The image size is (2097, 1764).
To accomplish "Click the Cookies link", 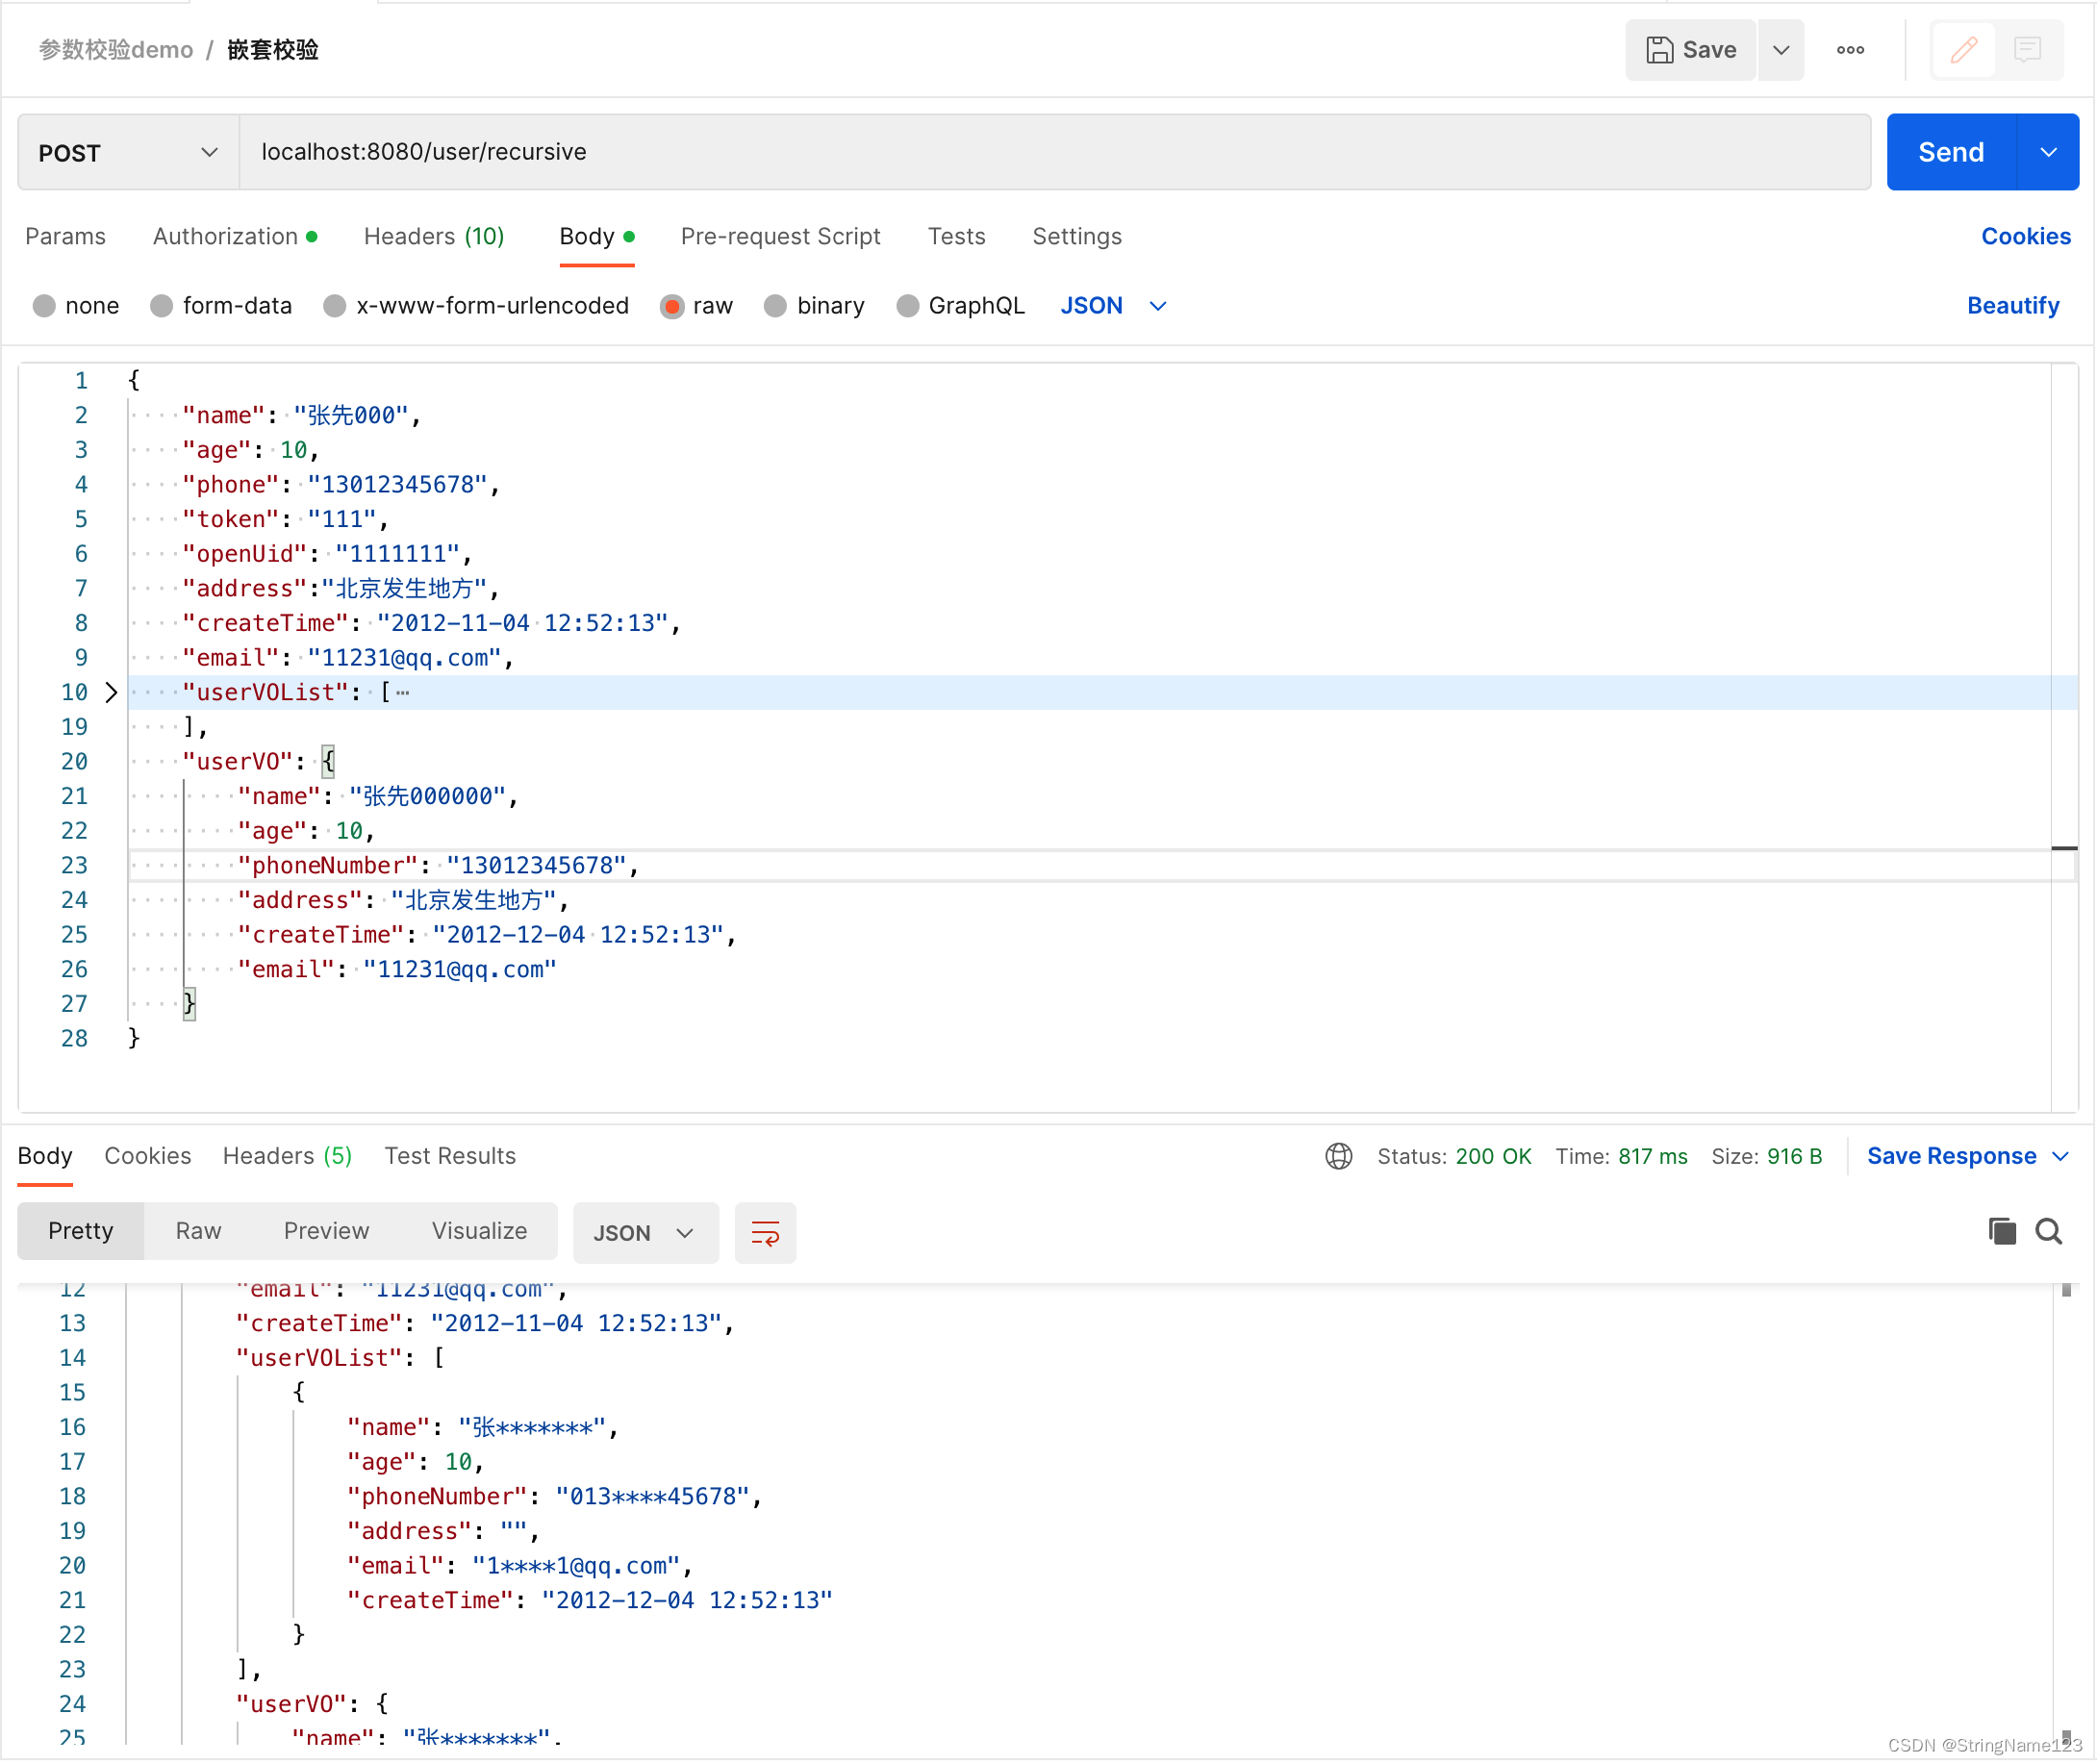I will (2025, 236).
